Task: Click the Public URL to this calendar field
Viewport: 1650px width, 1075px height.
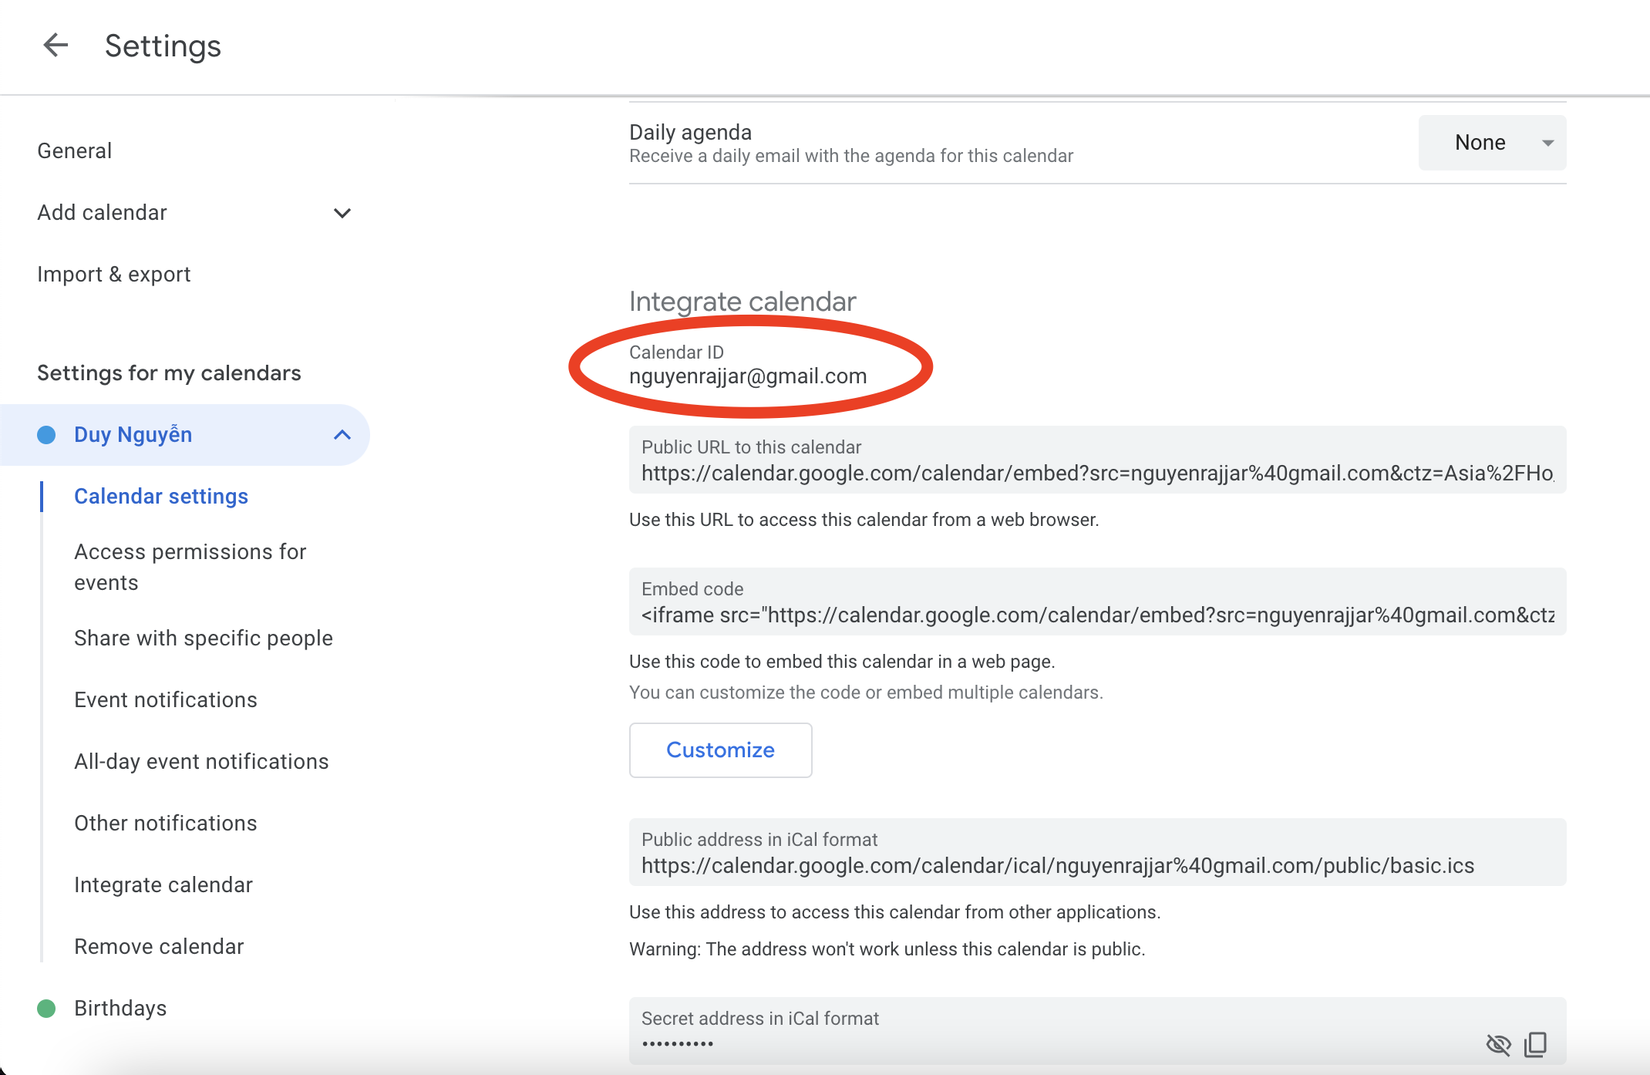Action: [x=1097, y=473]
